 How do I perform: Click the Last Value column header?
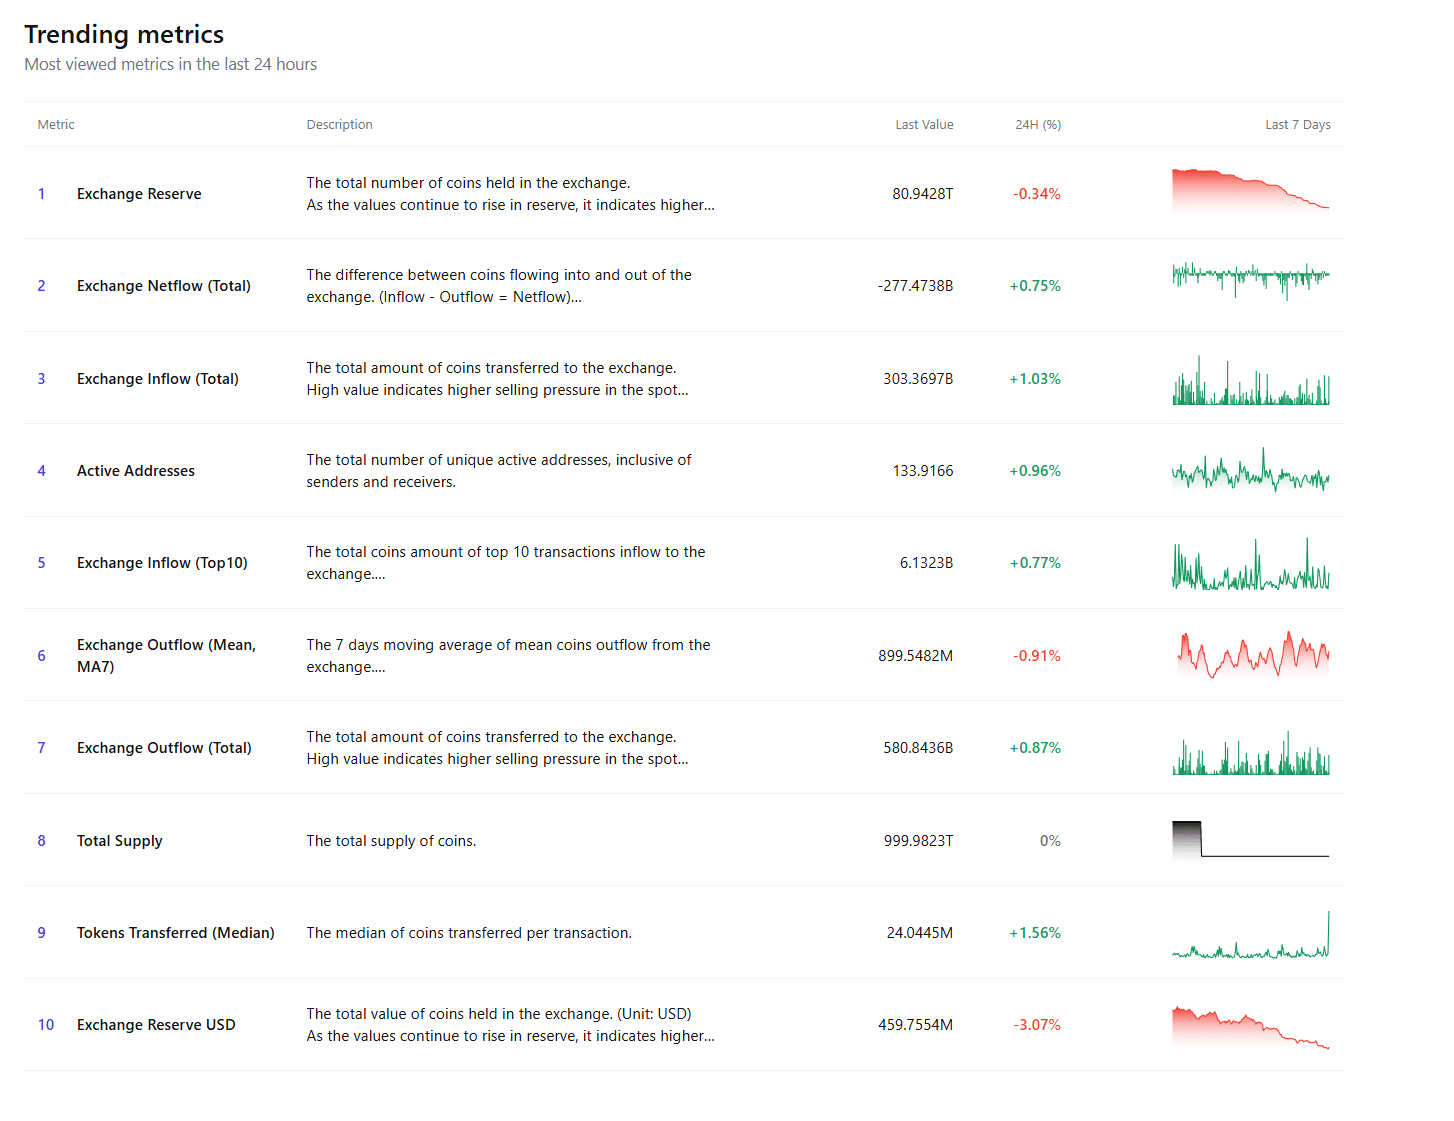pos(924,125)
